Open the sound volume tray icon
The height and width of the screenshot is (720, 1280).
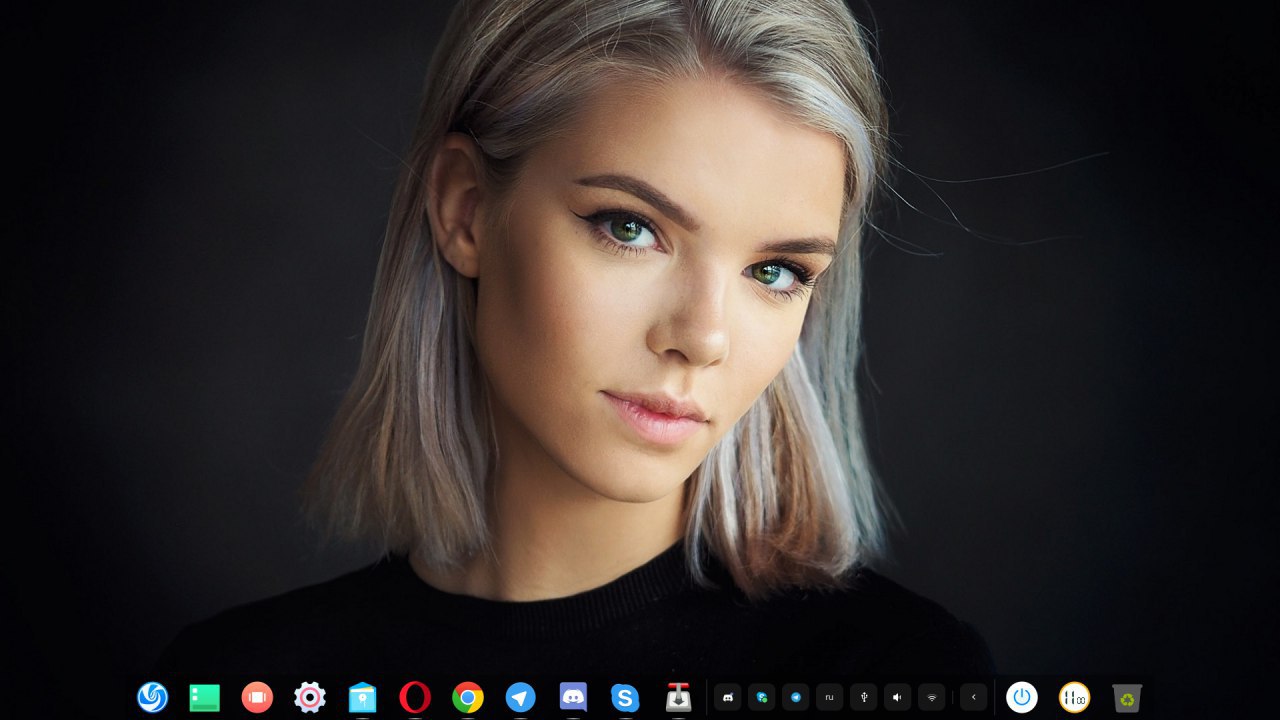(897, 697)
